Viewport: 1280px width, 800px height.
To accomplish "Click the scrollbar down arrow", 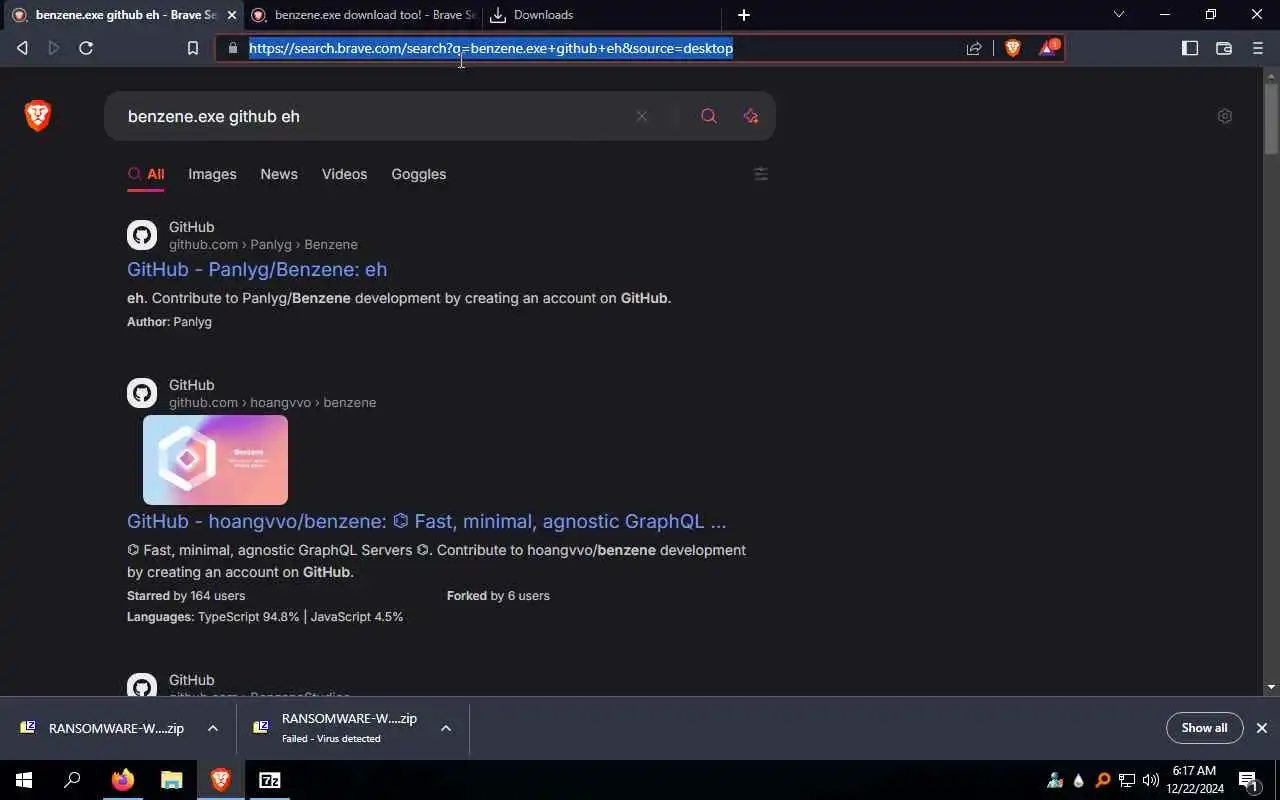I will coord(1271,687).
